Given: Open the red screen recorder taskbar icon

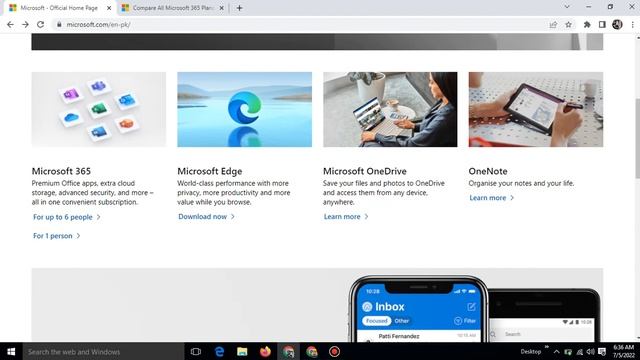Looking at the screenshot, I should (x=334, y=351).
